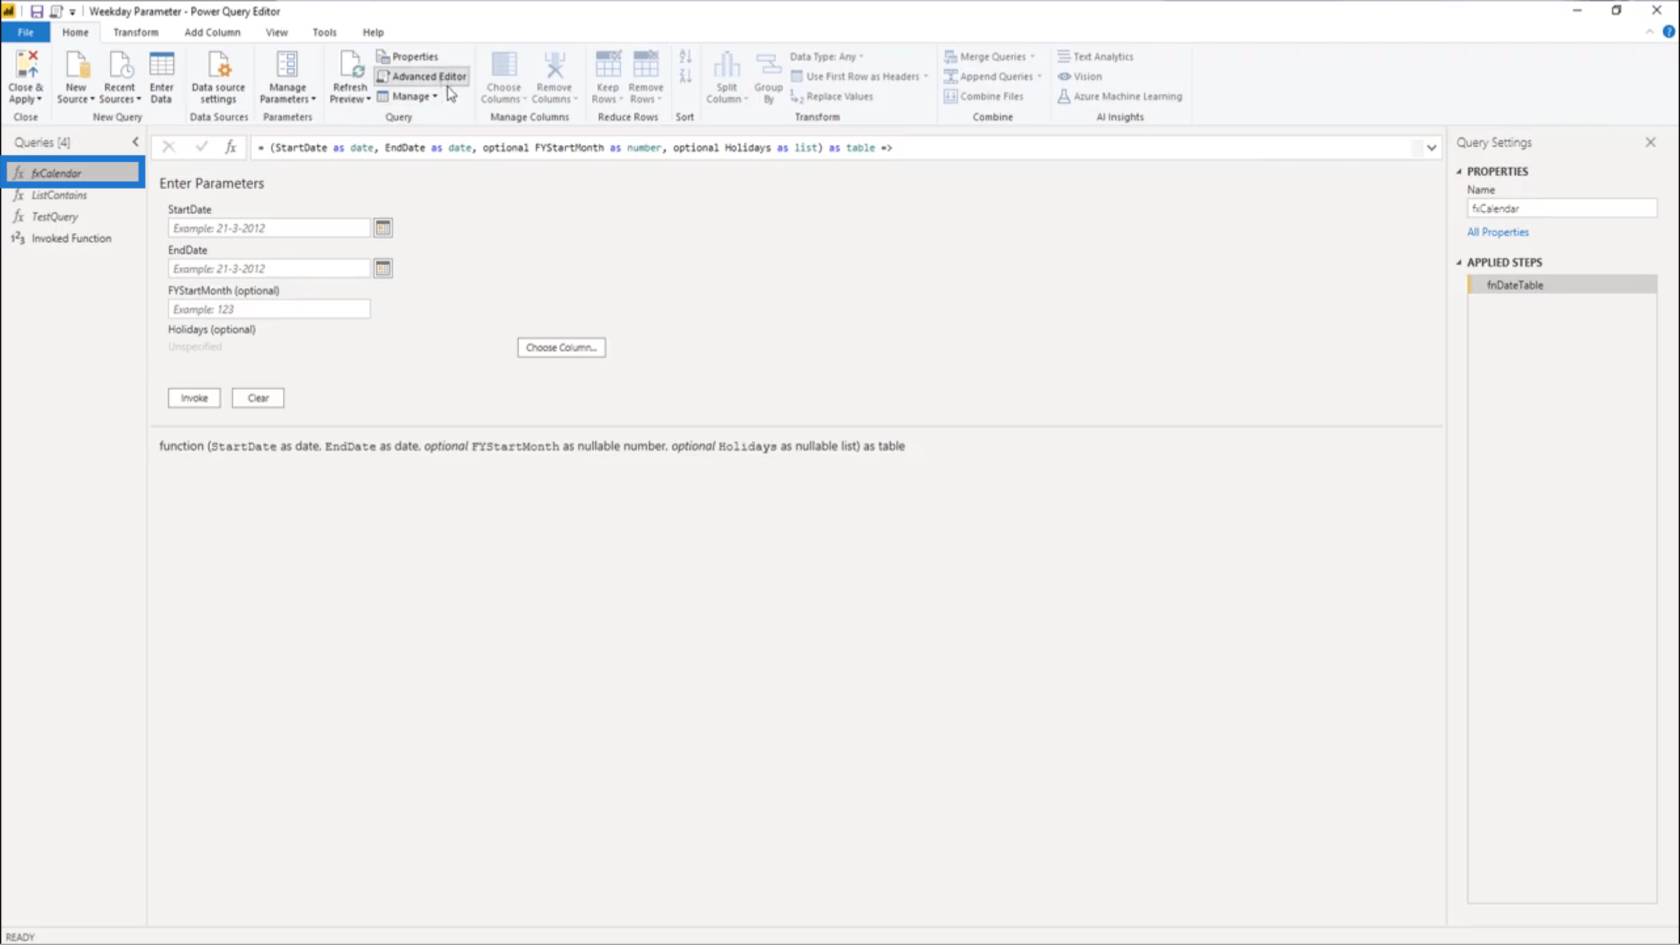Click the formula bar text
Image resolution: width=1680 pixels, height=945 pixels.
(x=575, y=148)
